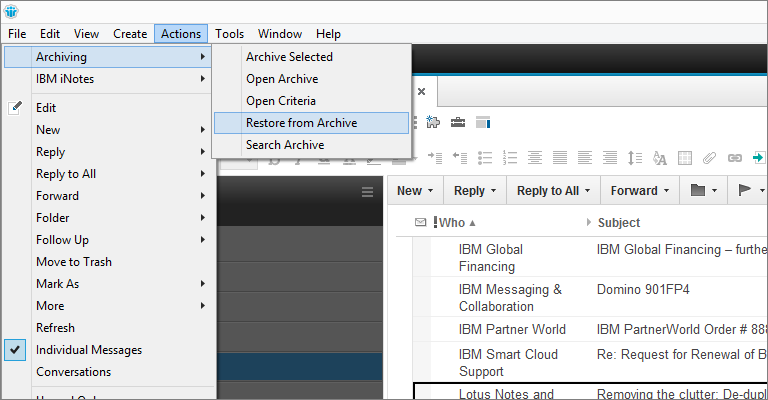Select the IBM Partner World email row

click(590, 329)
